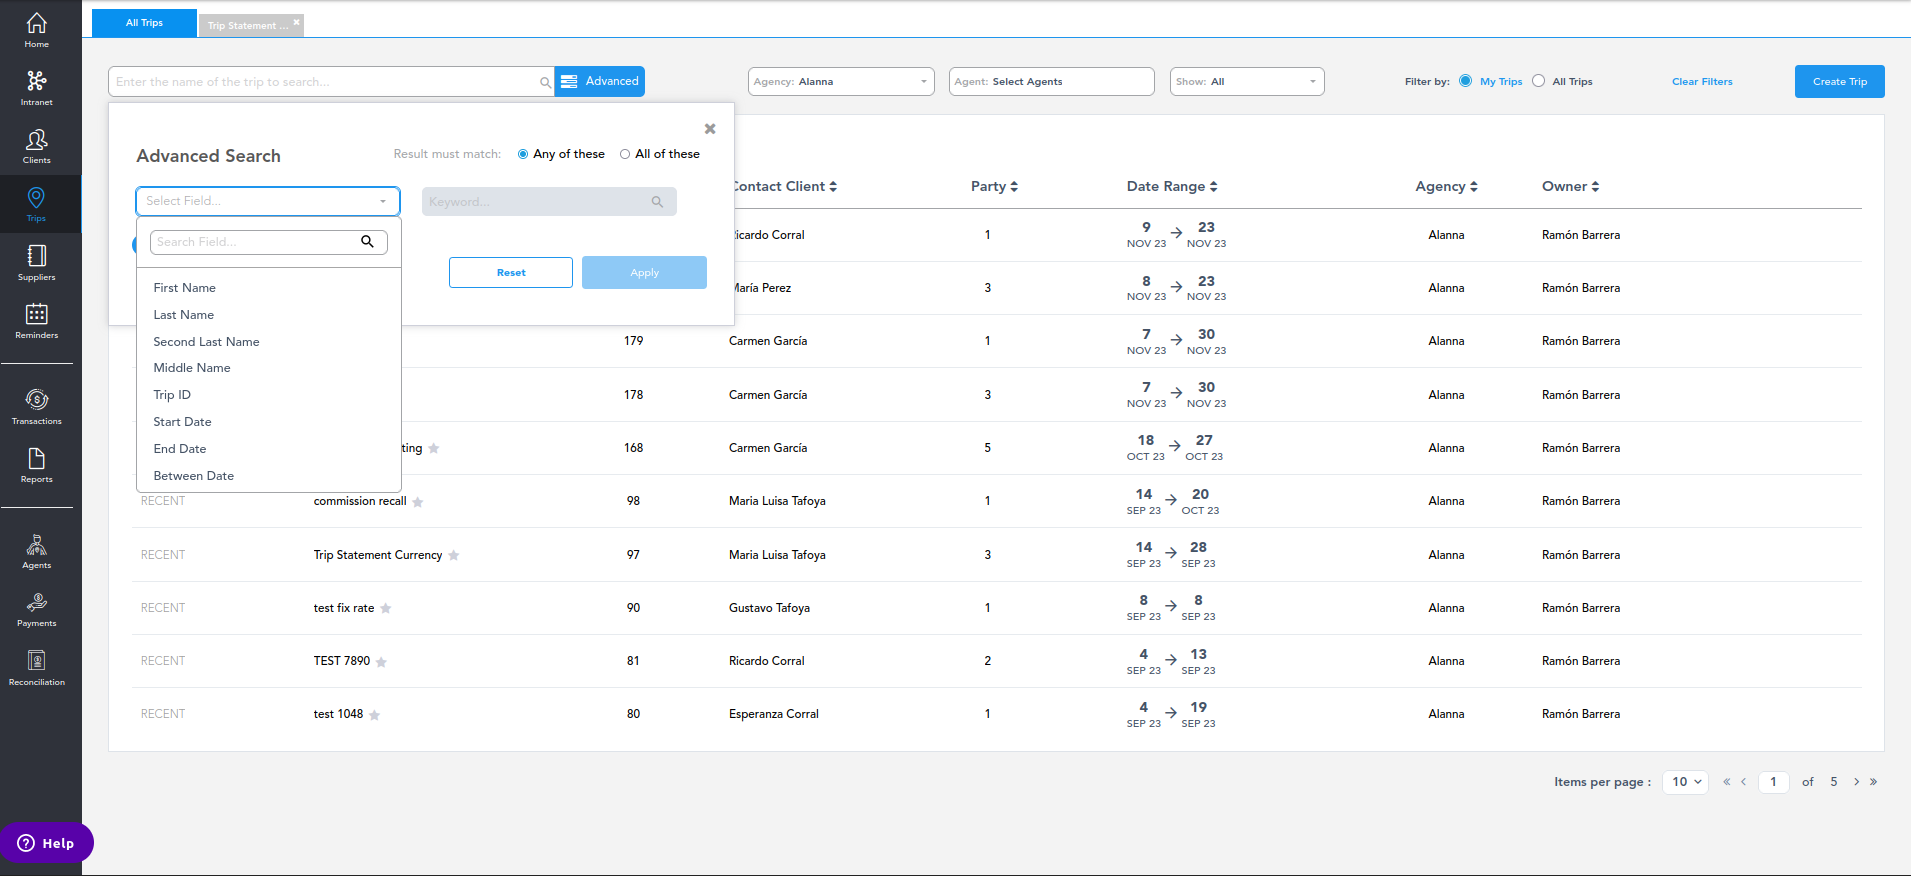
Task: Open the Home page from sidebar
Action: (x=37, y=29)
